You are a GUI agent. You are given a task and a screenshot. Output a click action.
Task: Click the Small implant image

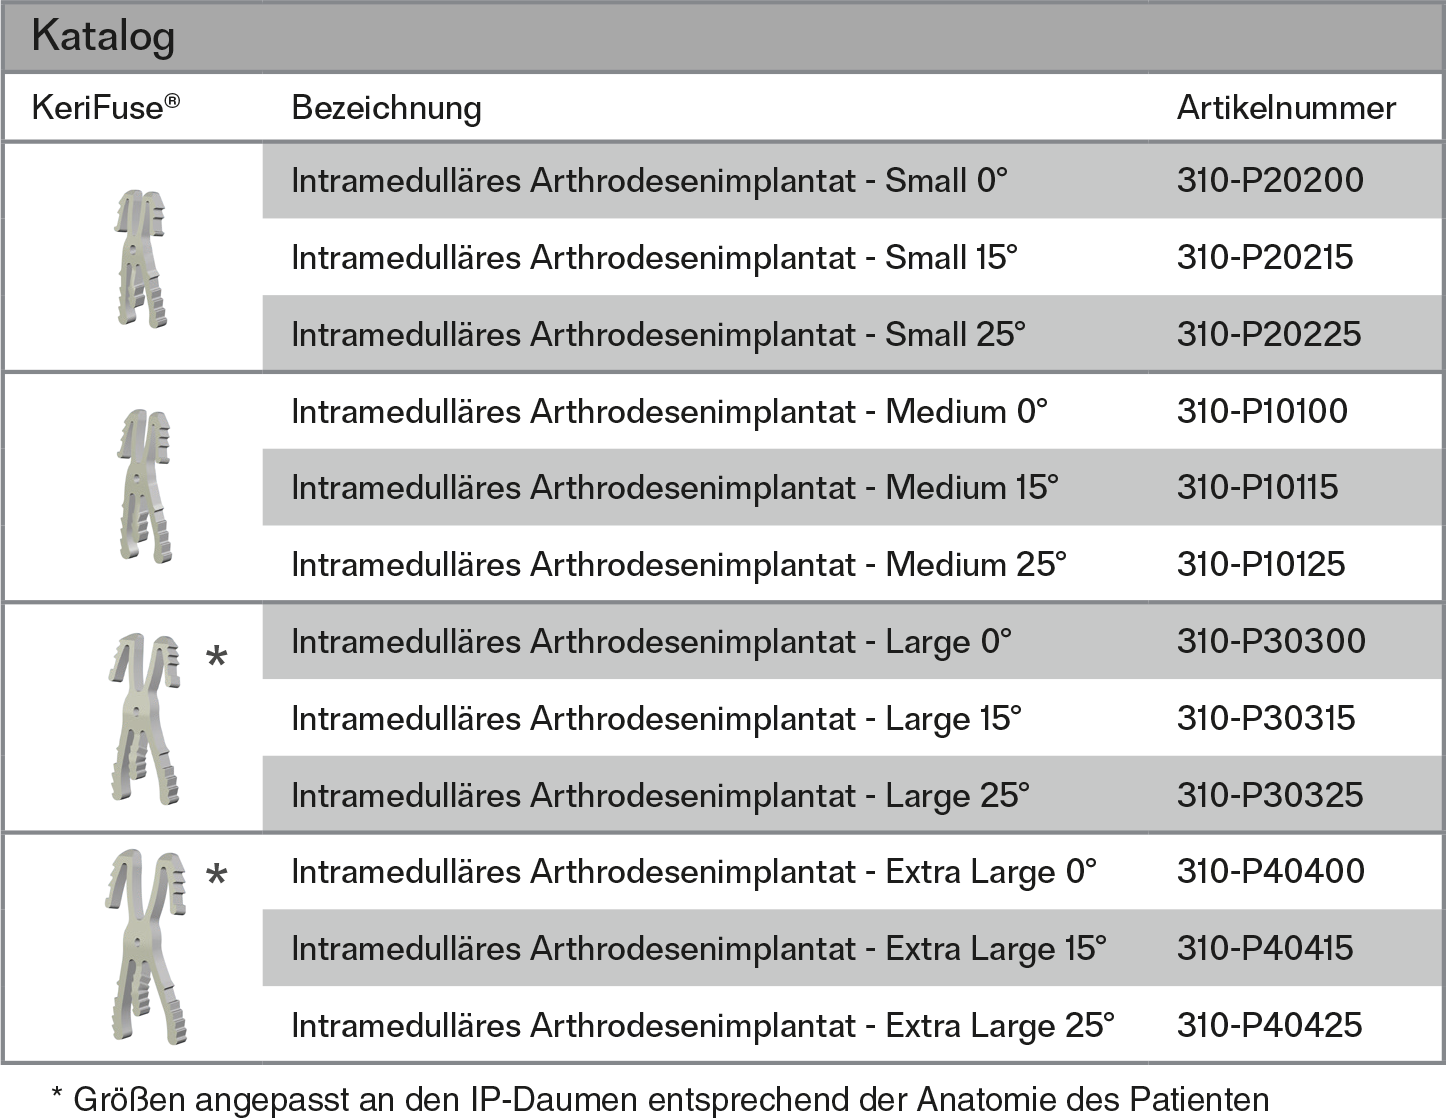pos(140,258)
